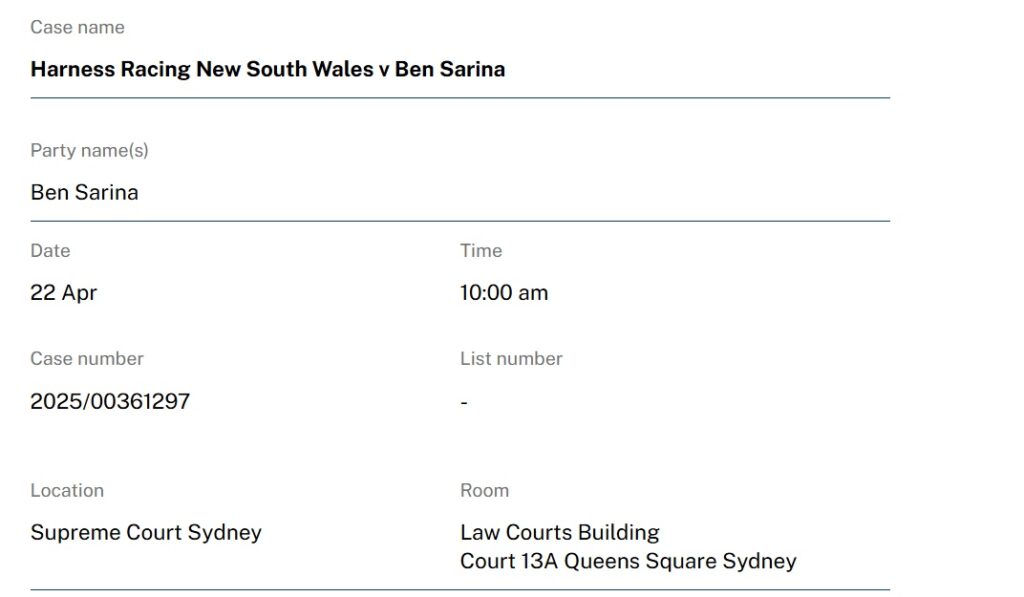The height and width of the screenshot is (597, 1024).
Task: Click the "Case number" label
Action: pos(87,358)
